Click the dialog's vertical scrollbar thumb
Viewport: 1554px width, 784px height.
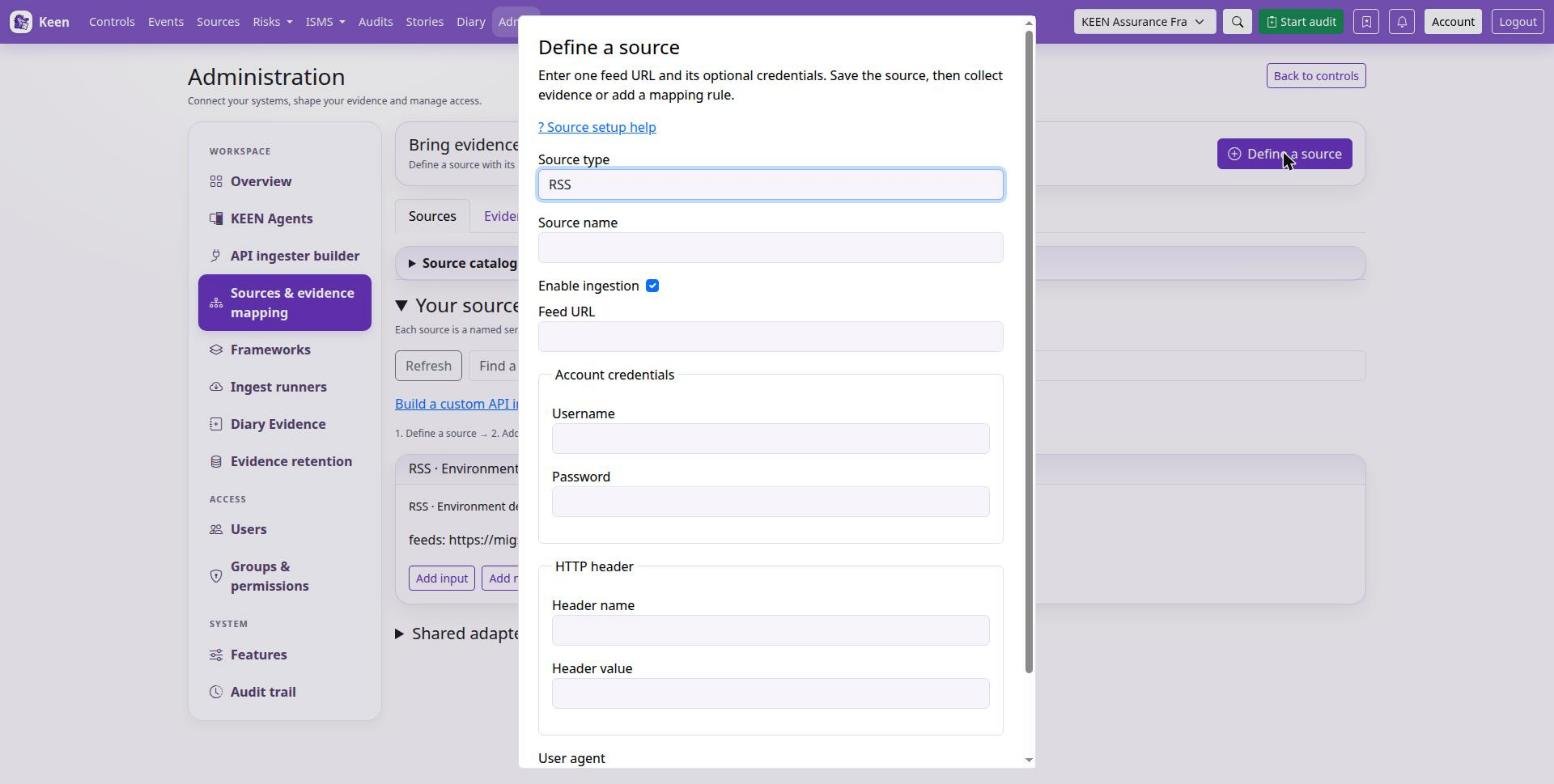tap(1028, 352)
